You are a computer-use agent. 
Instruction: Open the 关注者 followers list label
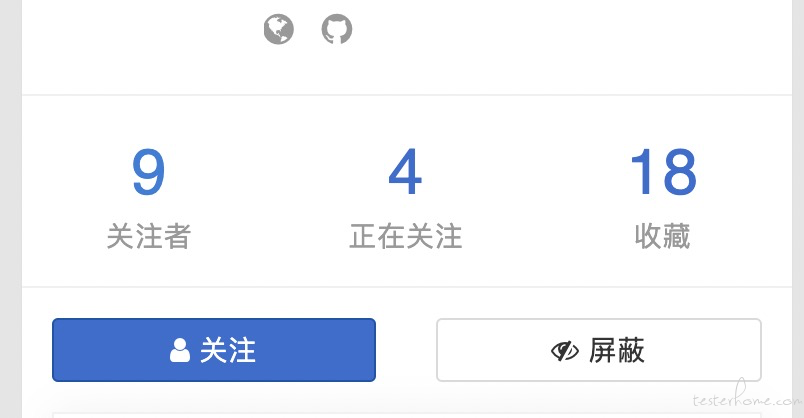click(149, 236)
